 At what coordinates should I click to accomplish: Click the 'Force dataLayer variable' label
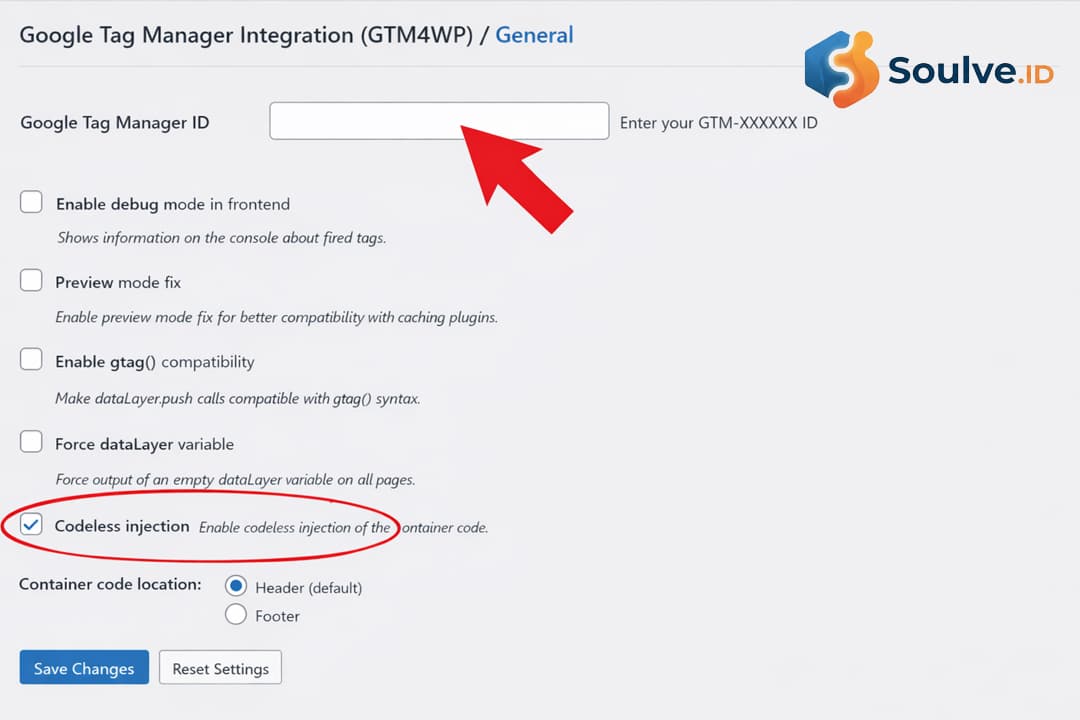(145, 444)
